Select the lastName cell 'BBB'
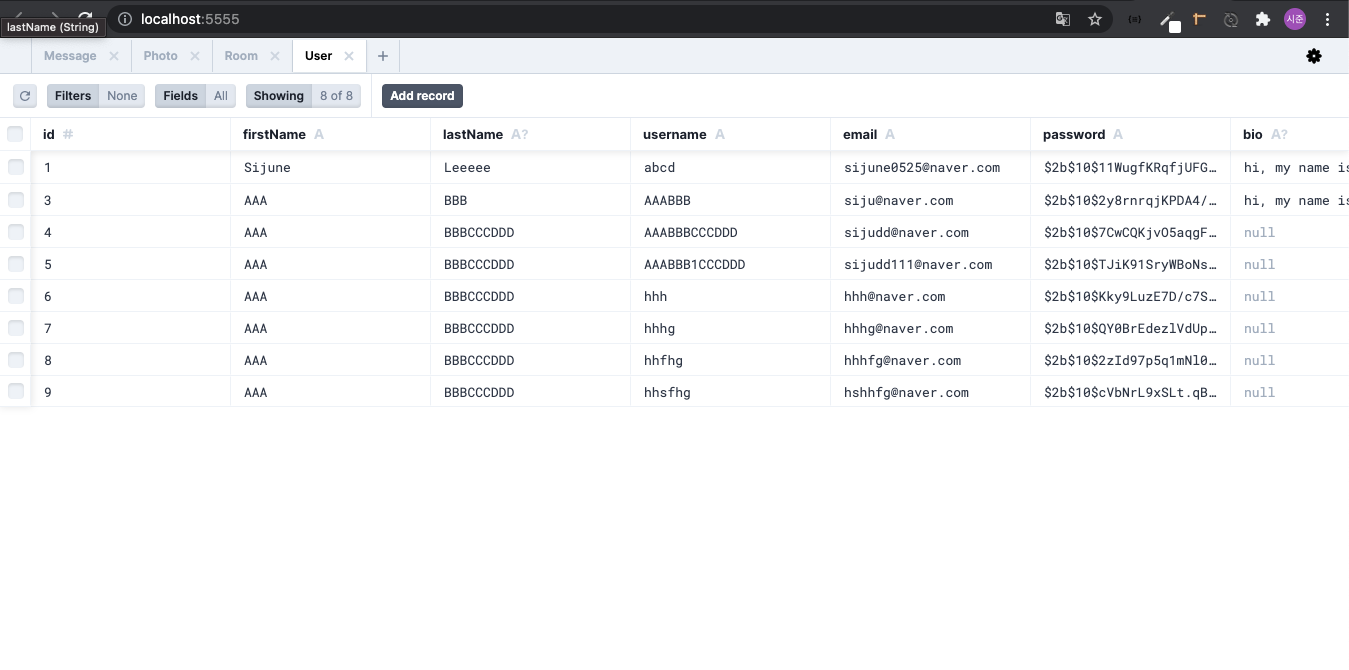Screen dimensions: 1349x670 coord(531,200)
